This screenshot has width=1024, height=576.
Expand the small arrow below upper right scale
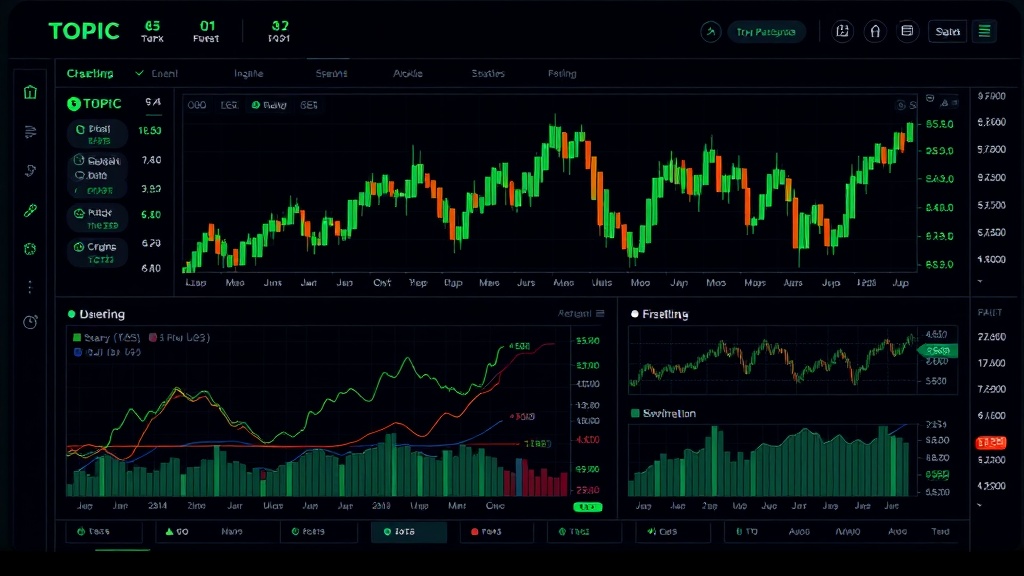coord(980,281)
